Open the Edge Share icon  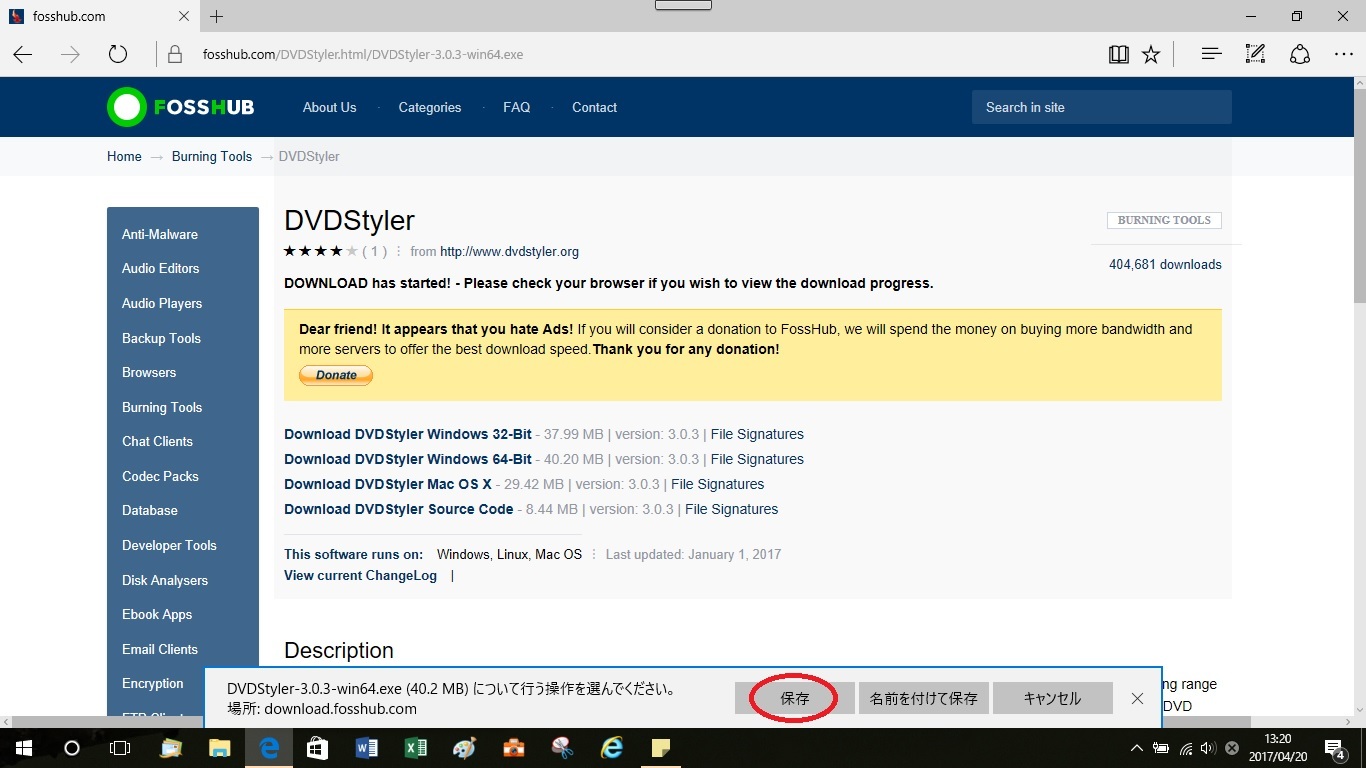[x=1299, y=55]
